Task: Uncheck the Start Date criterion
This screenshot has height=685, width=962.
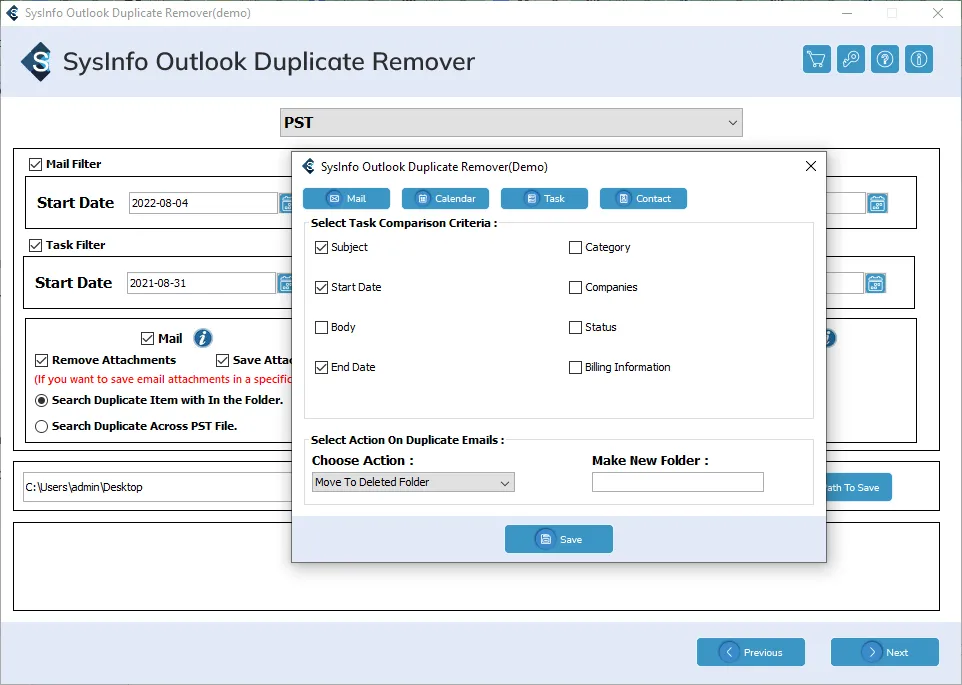Action: (x=321, y=287)
